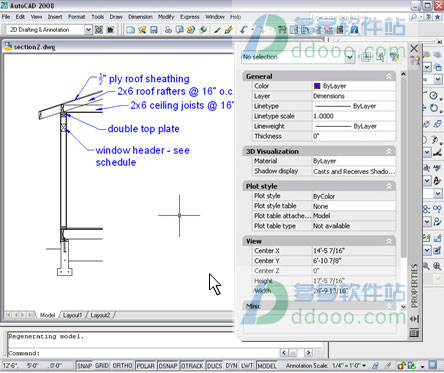Screen dimensions: 444x373
Task: Collapse the General properties section
Action: click(x=389, y=76)
